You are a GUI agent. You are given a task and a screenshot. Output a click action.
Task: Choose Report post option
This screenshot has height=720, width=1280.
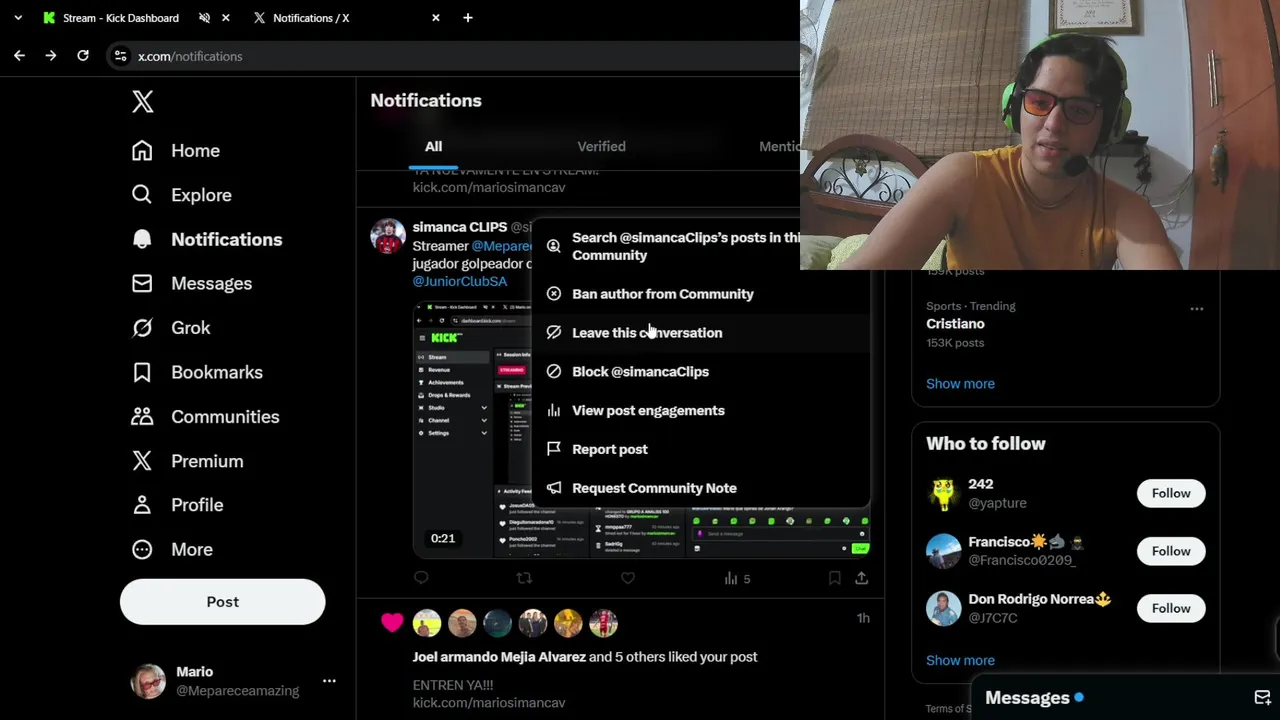[x=700, y=450]
